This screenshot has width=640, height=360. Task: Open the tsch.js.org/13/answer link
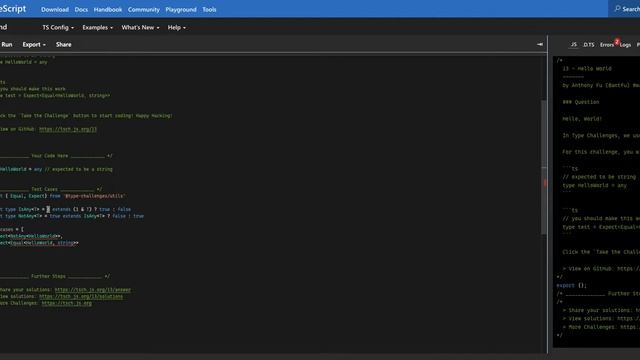coord(93,290)
